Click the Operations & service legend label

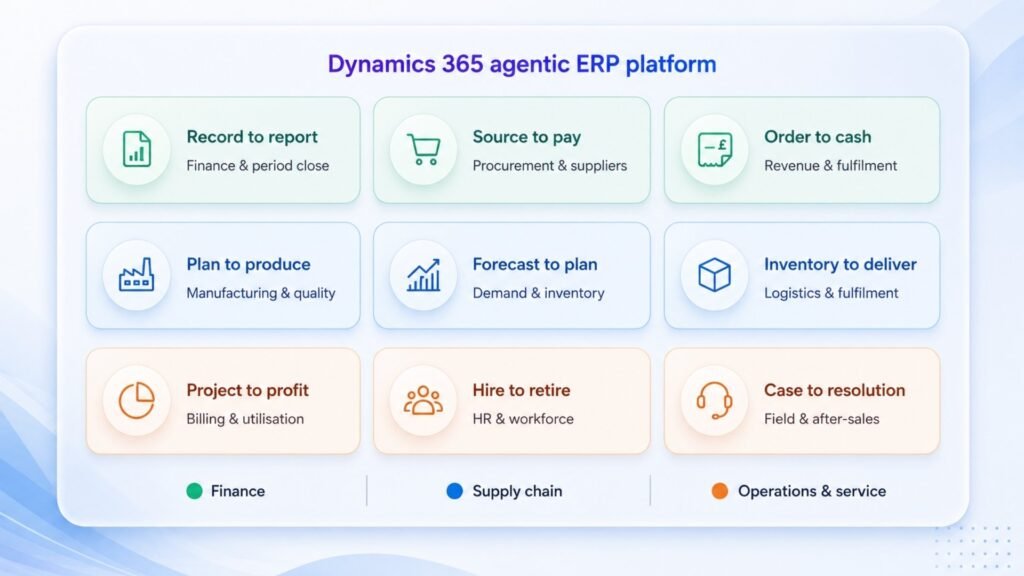[812, 491]
